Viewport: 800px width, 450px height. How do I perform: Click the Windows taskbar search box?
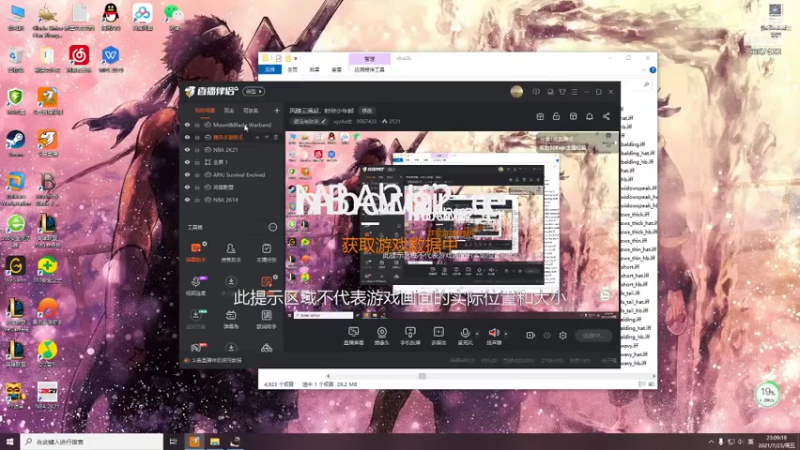pyautogui.click(x=92, y=441)
